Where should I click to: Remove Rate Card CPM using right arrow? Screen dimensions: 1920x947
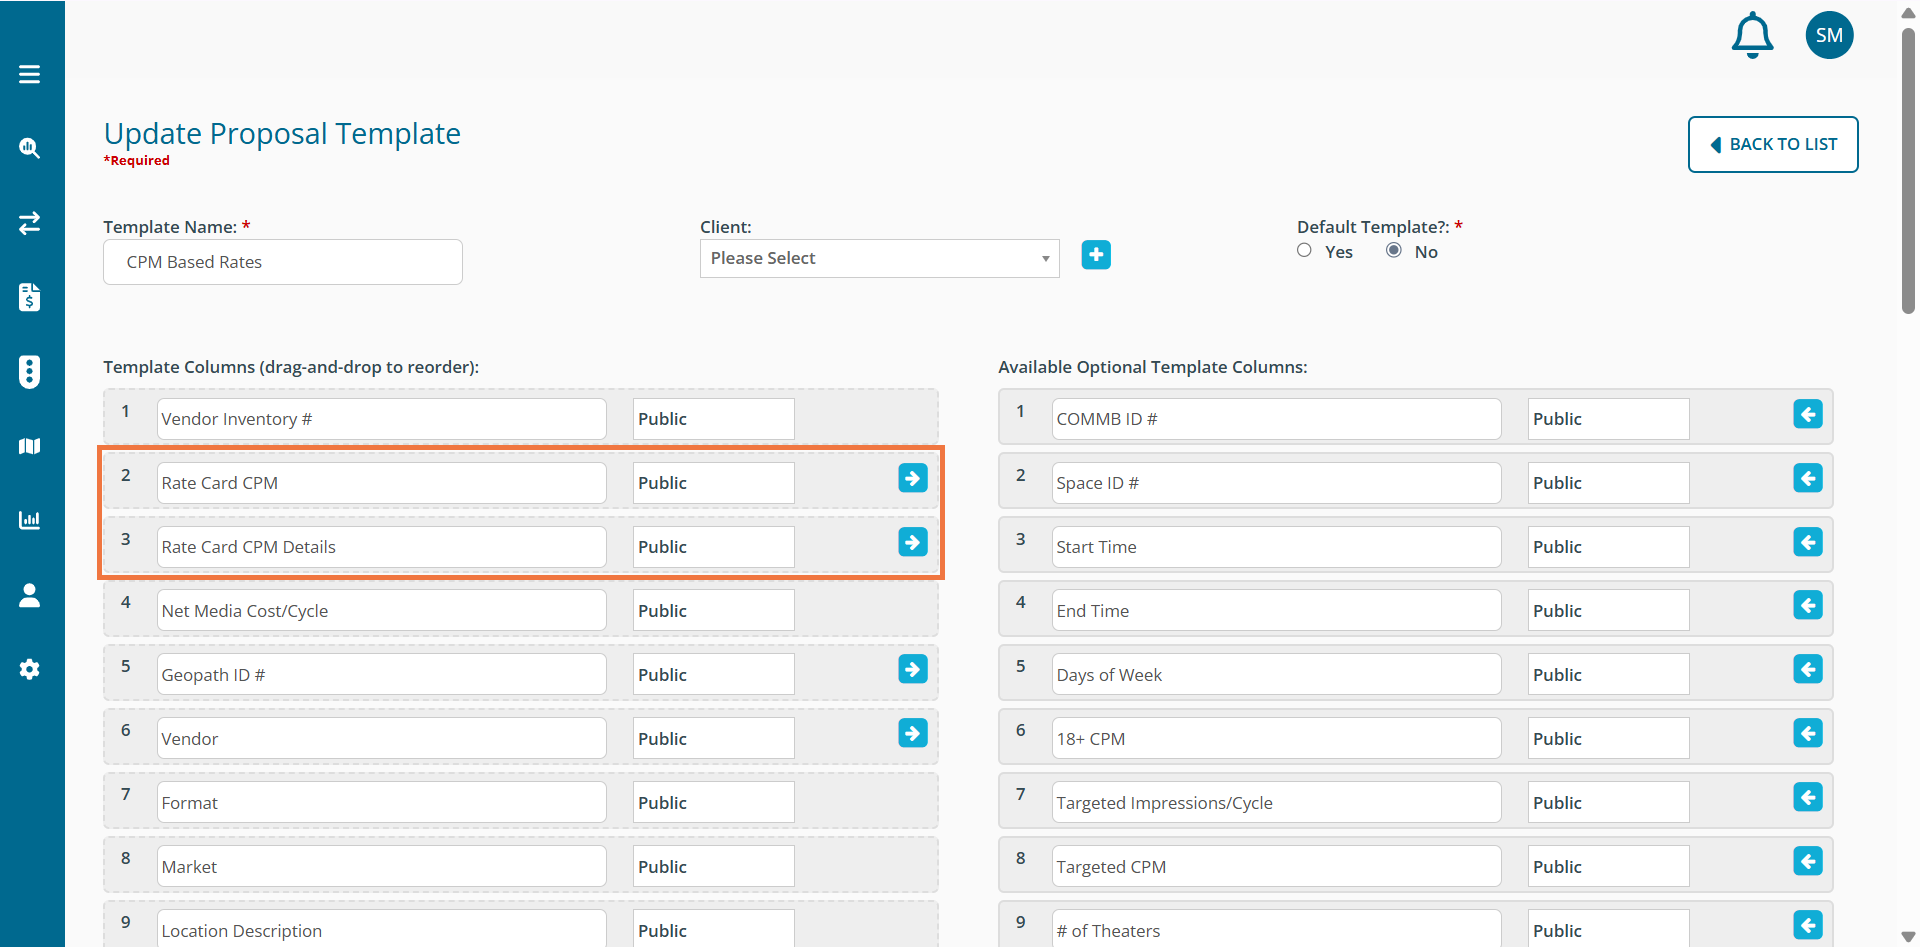tap(912, 478)
